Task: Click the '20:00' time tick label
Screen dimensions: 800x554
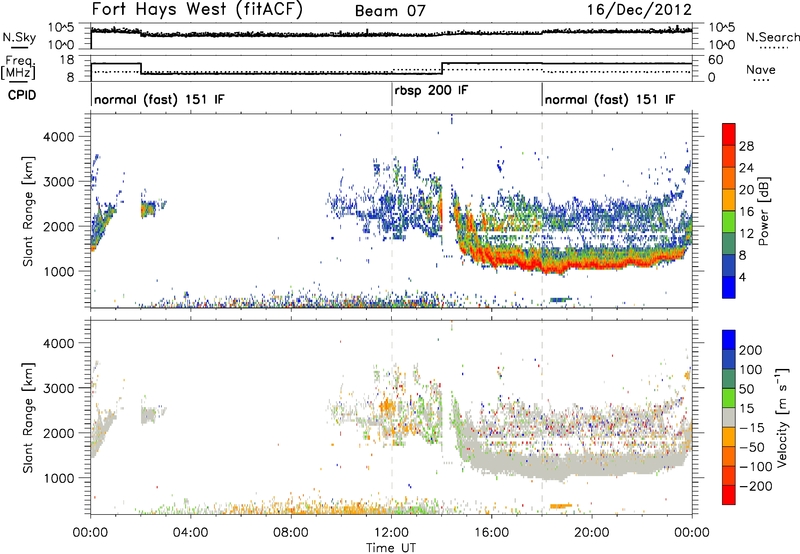Action: click(592, 533)
